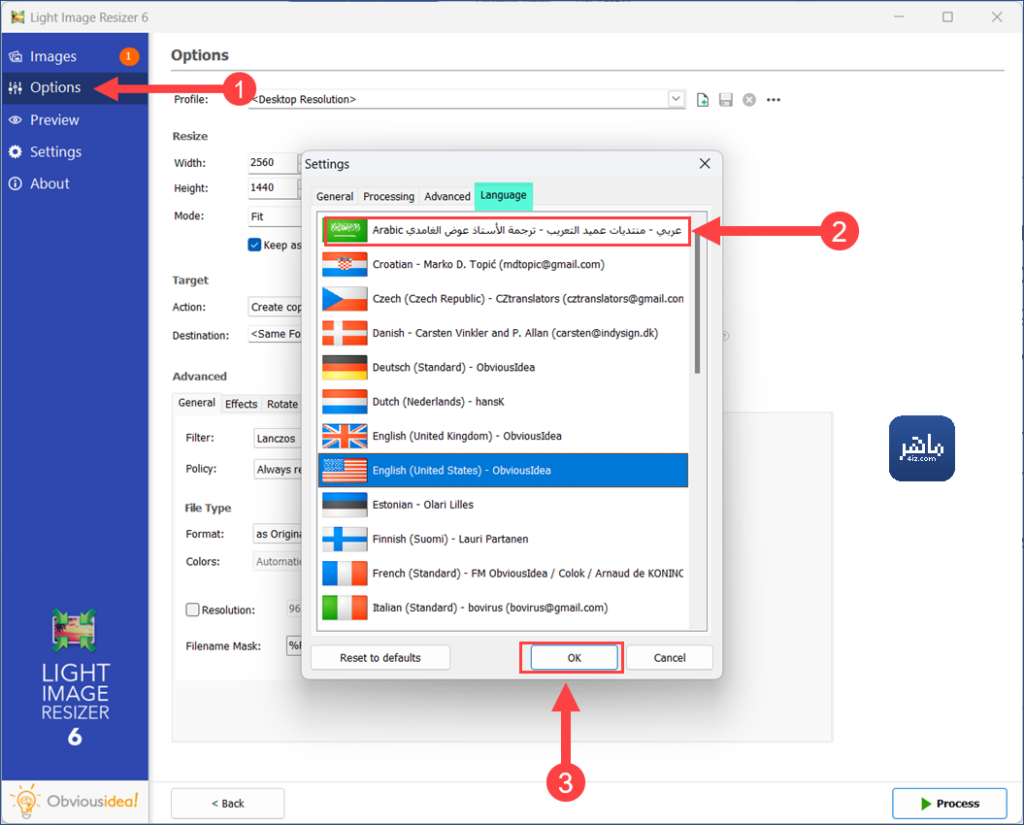Click the Filename Mask input field
Screen dimensions: 1024x825
294,646
